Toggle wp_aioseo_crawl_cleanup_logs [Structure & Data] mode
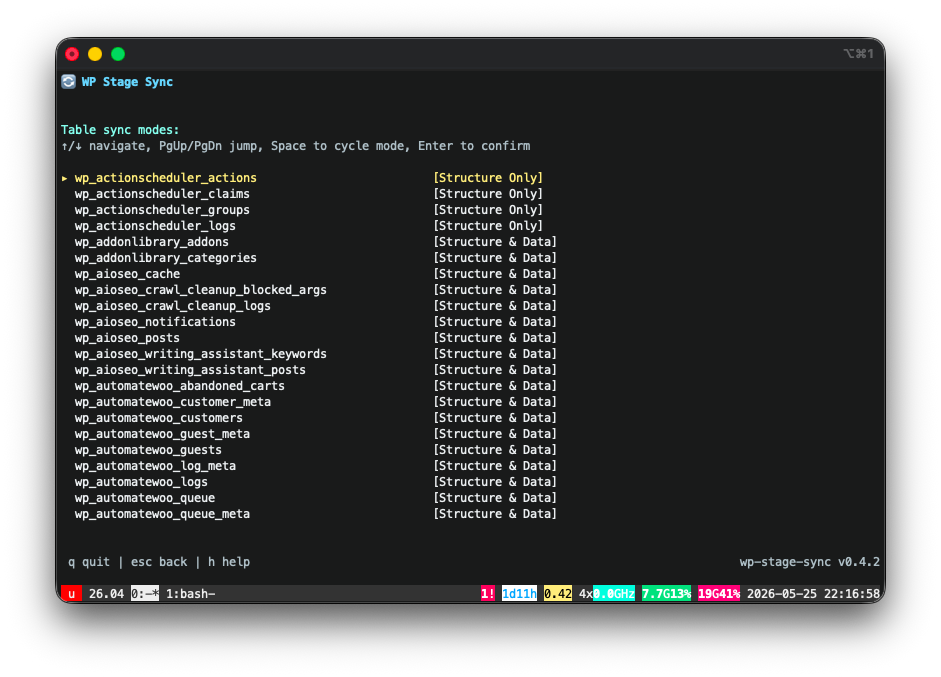The height and width of the screenshot is (677, 941). click(495, 306)
